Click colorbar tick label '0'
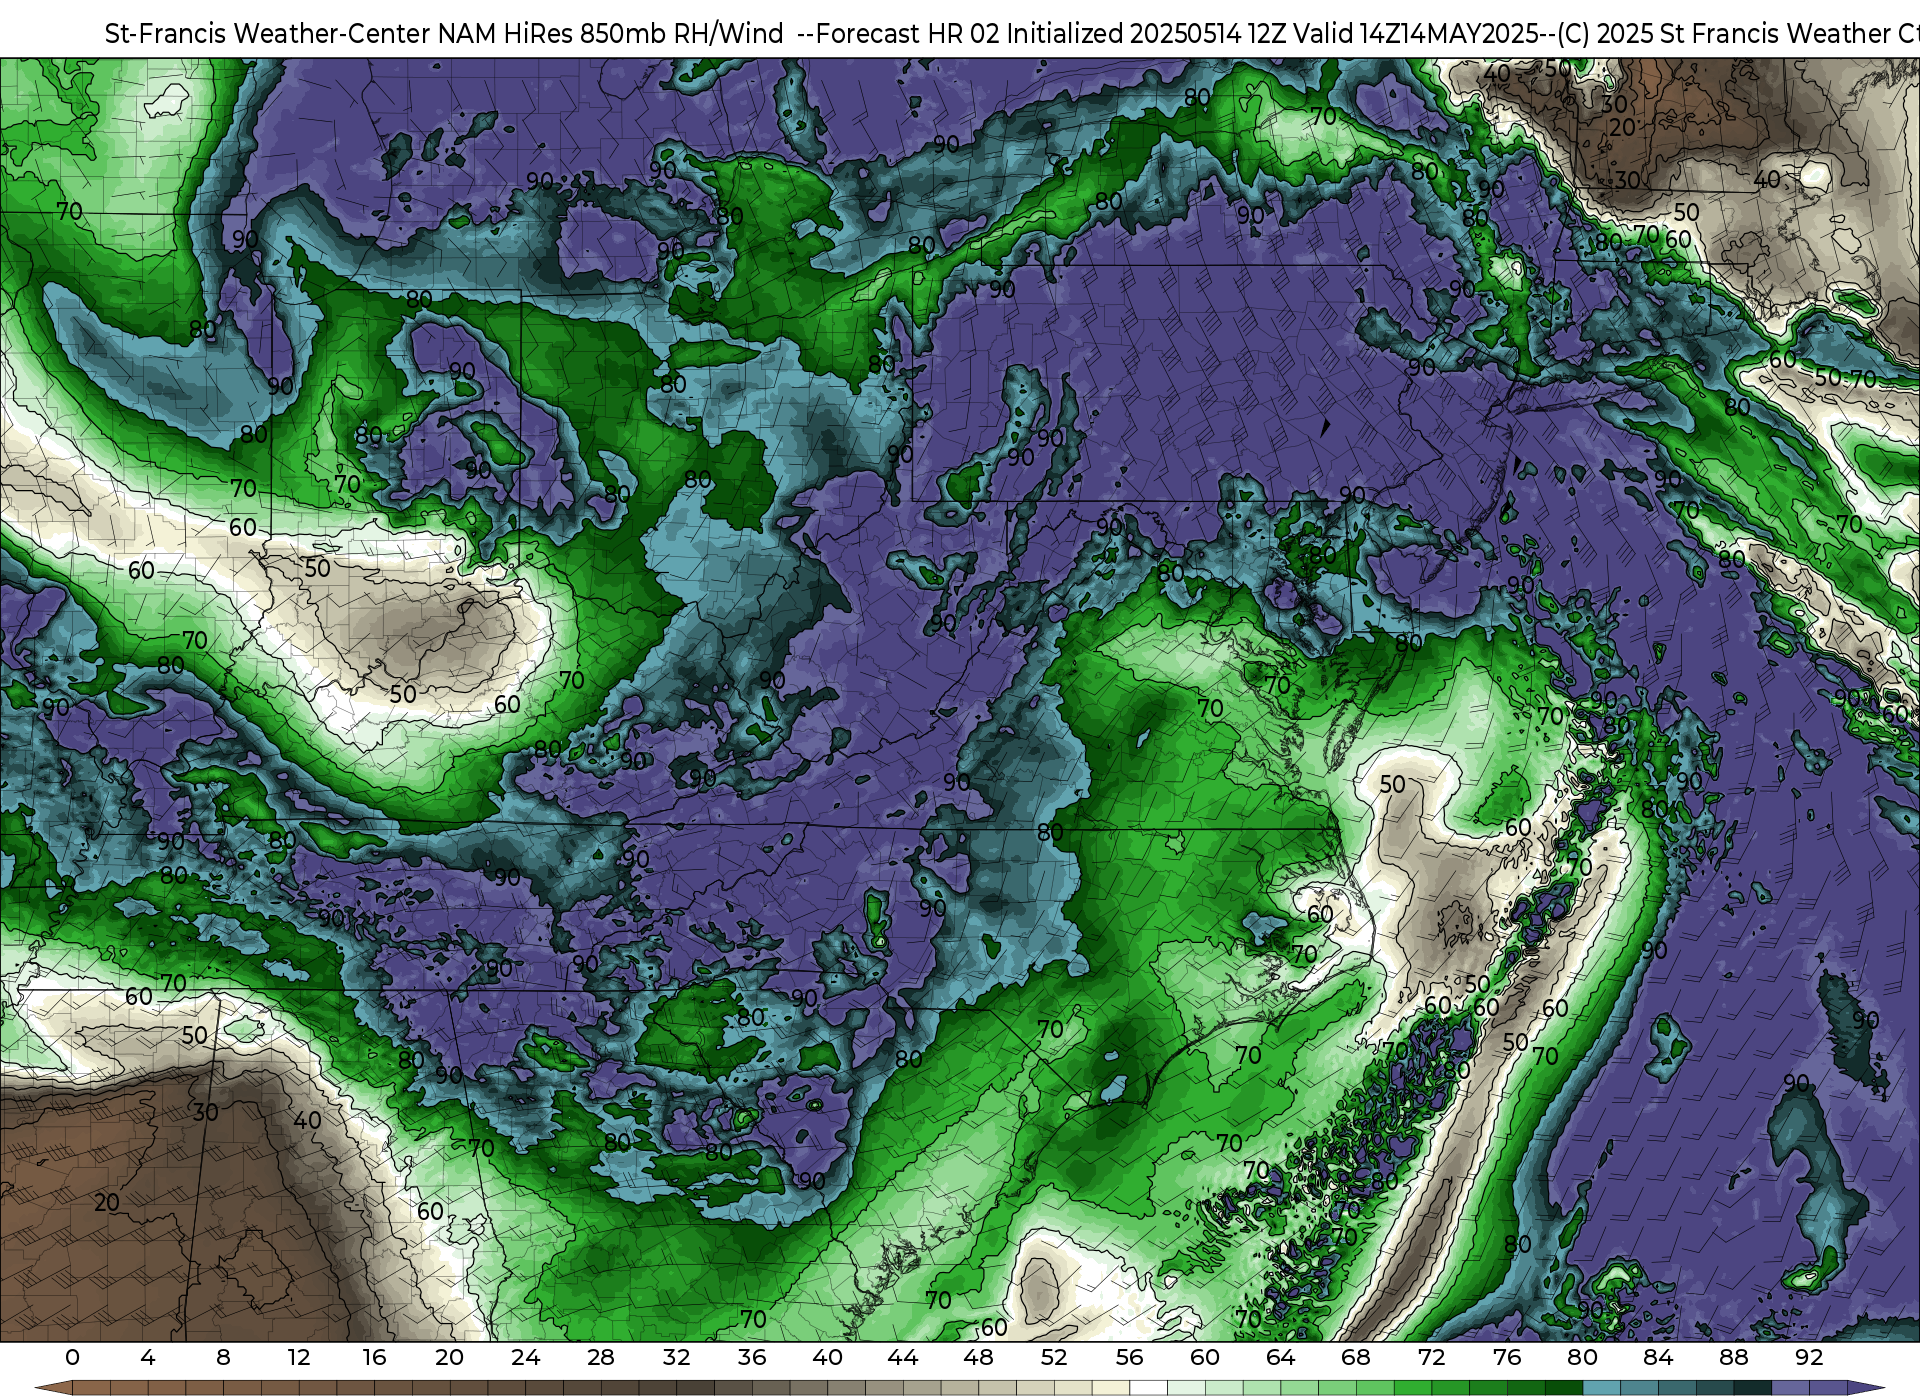This screenshot has width=1920, height=1400. pyautogui.click(x=72, y=1357)
